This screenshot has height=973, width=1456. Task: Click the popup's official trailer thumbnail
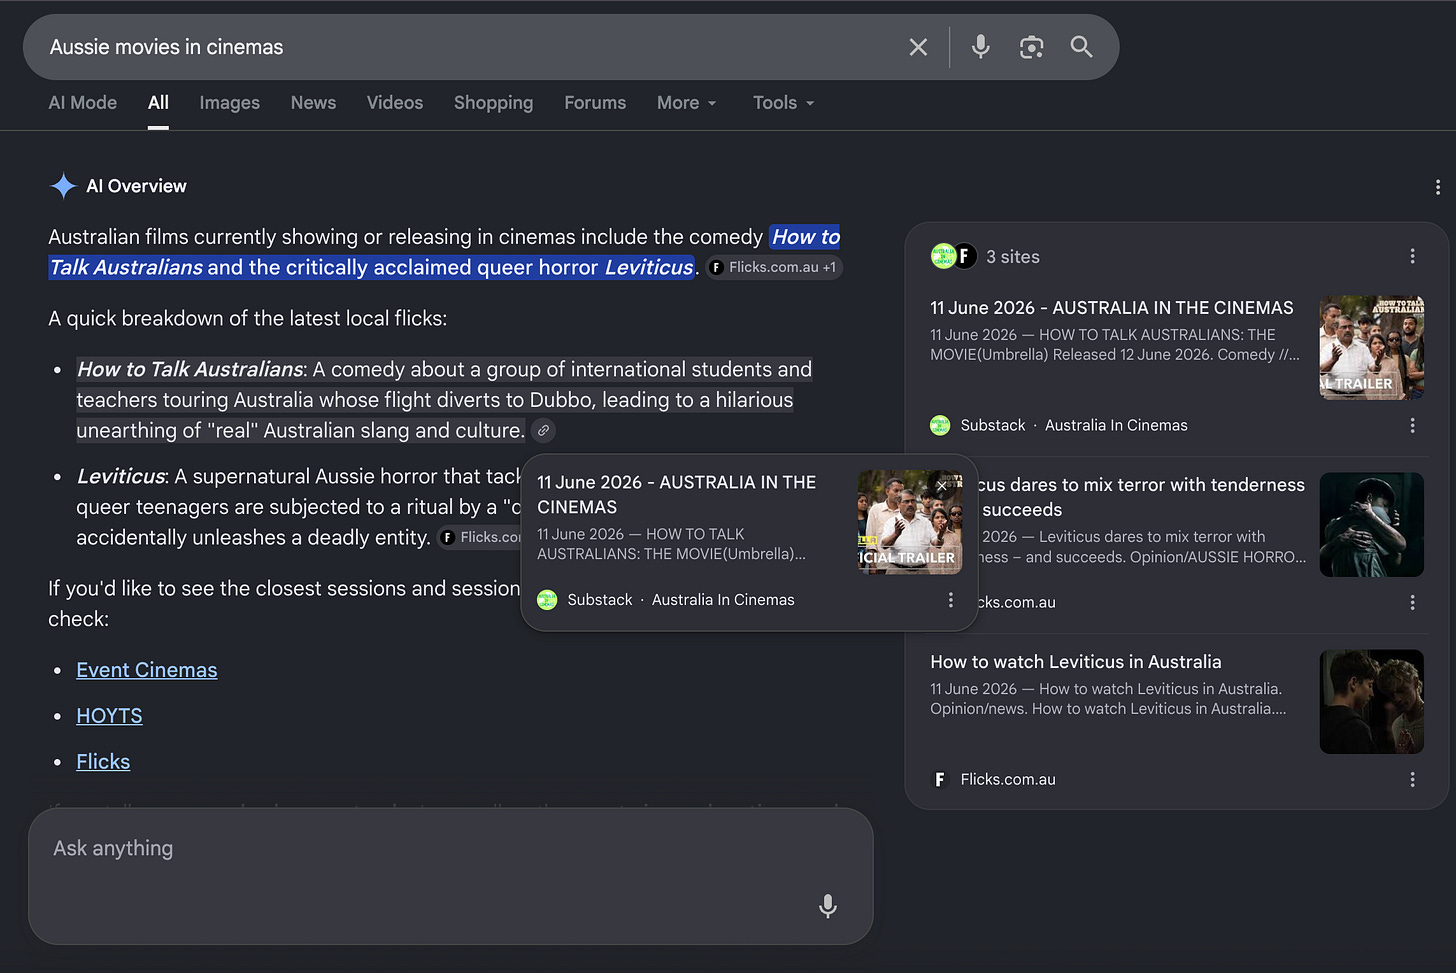pos(910,522)
